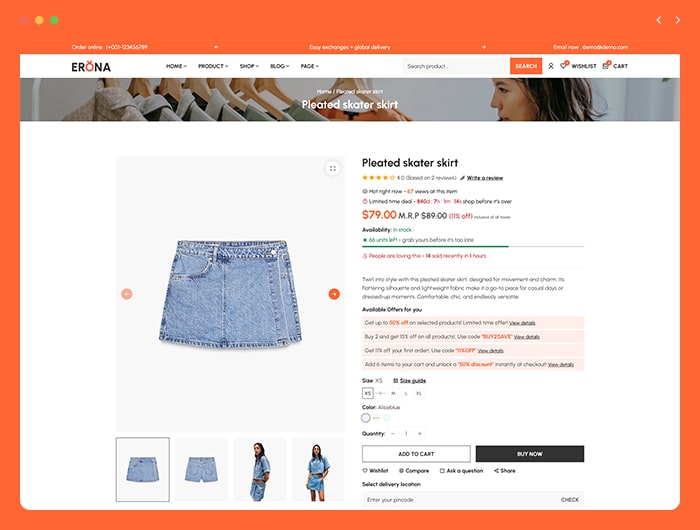The height and width of the screenshot is (530, 700).
Task: Click the fullscreen image expand icon
Action: click(x=333, y=168)
